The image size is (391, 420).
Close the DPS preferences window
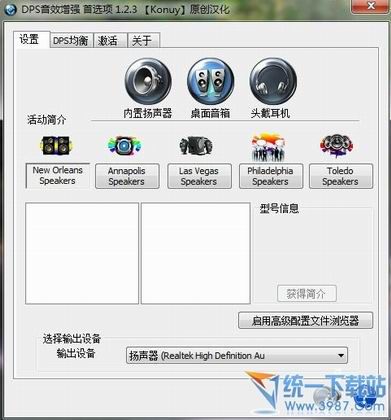point(371,6)
